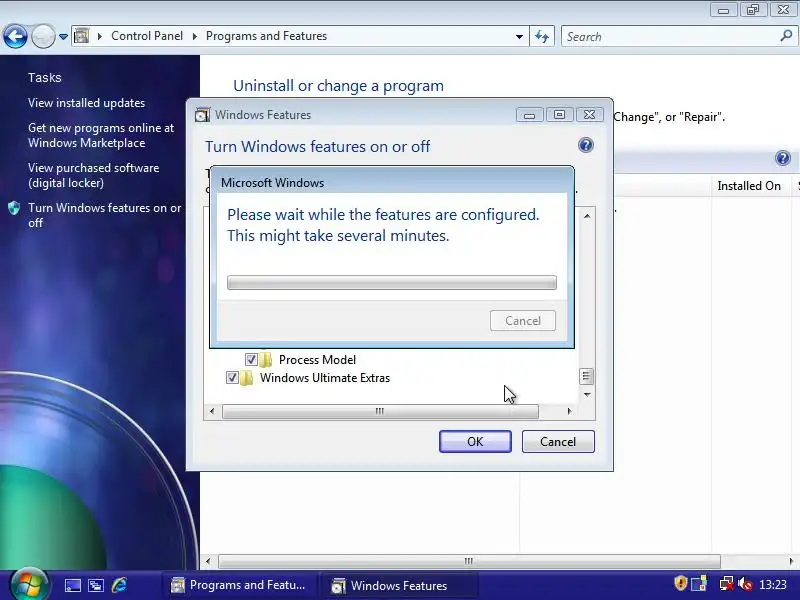Click the features list scroll left arrow
Viewport: 800px width, 600px height.
coord(212,411)
